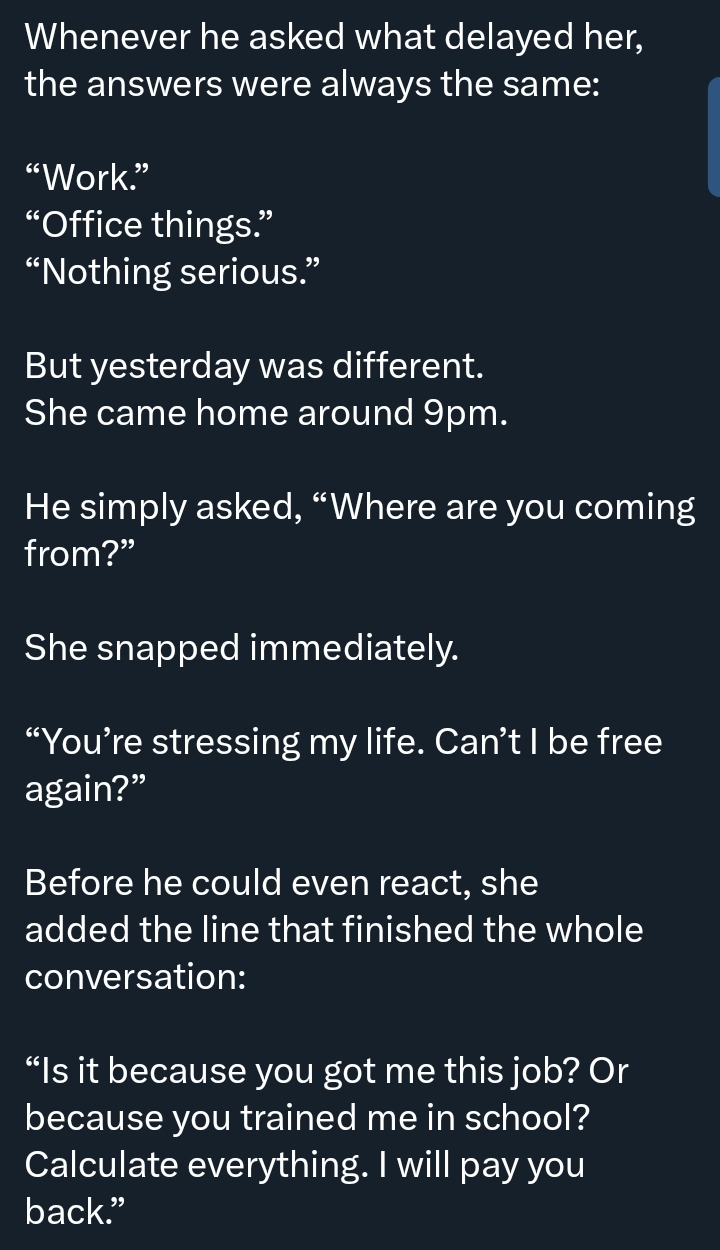Click the quote "Nothing serious."
Screen dimensions: 720x1250
click(x=173, y=271)
